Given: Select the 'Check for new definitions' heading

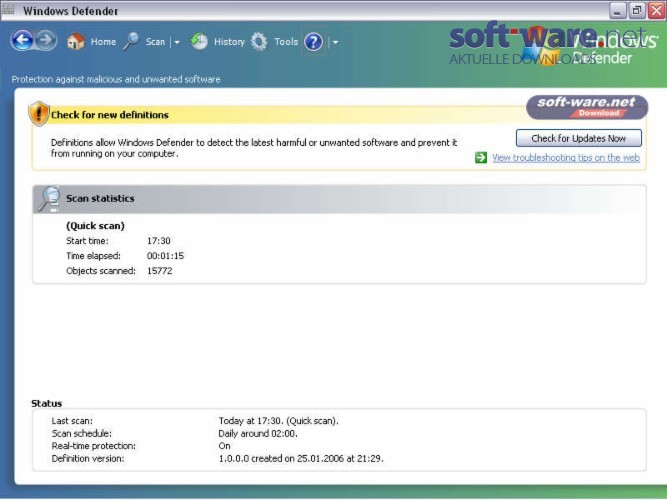Looking at the screenshot, I should pyautogui.click(x=110, y=115).
